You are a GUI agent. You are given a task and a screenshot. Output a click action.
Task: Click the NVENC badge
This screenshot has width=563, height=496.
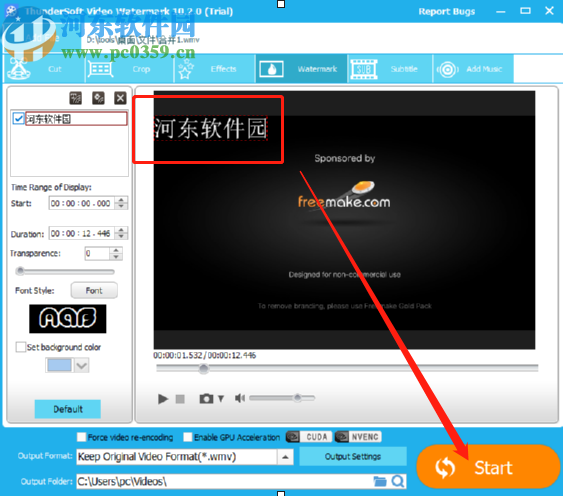358,437
